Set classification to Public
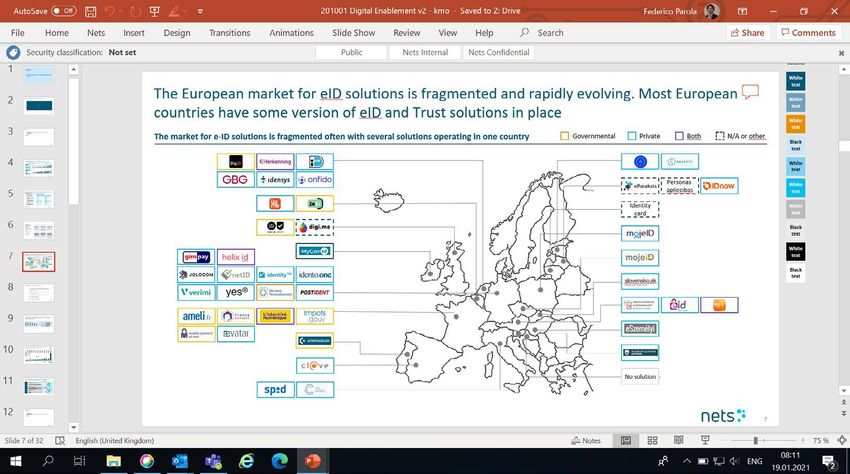Viewport: 850px width, 474px height. 351,52
